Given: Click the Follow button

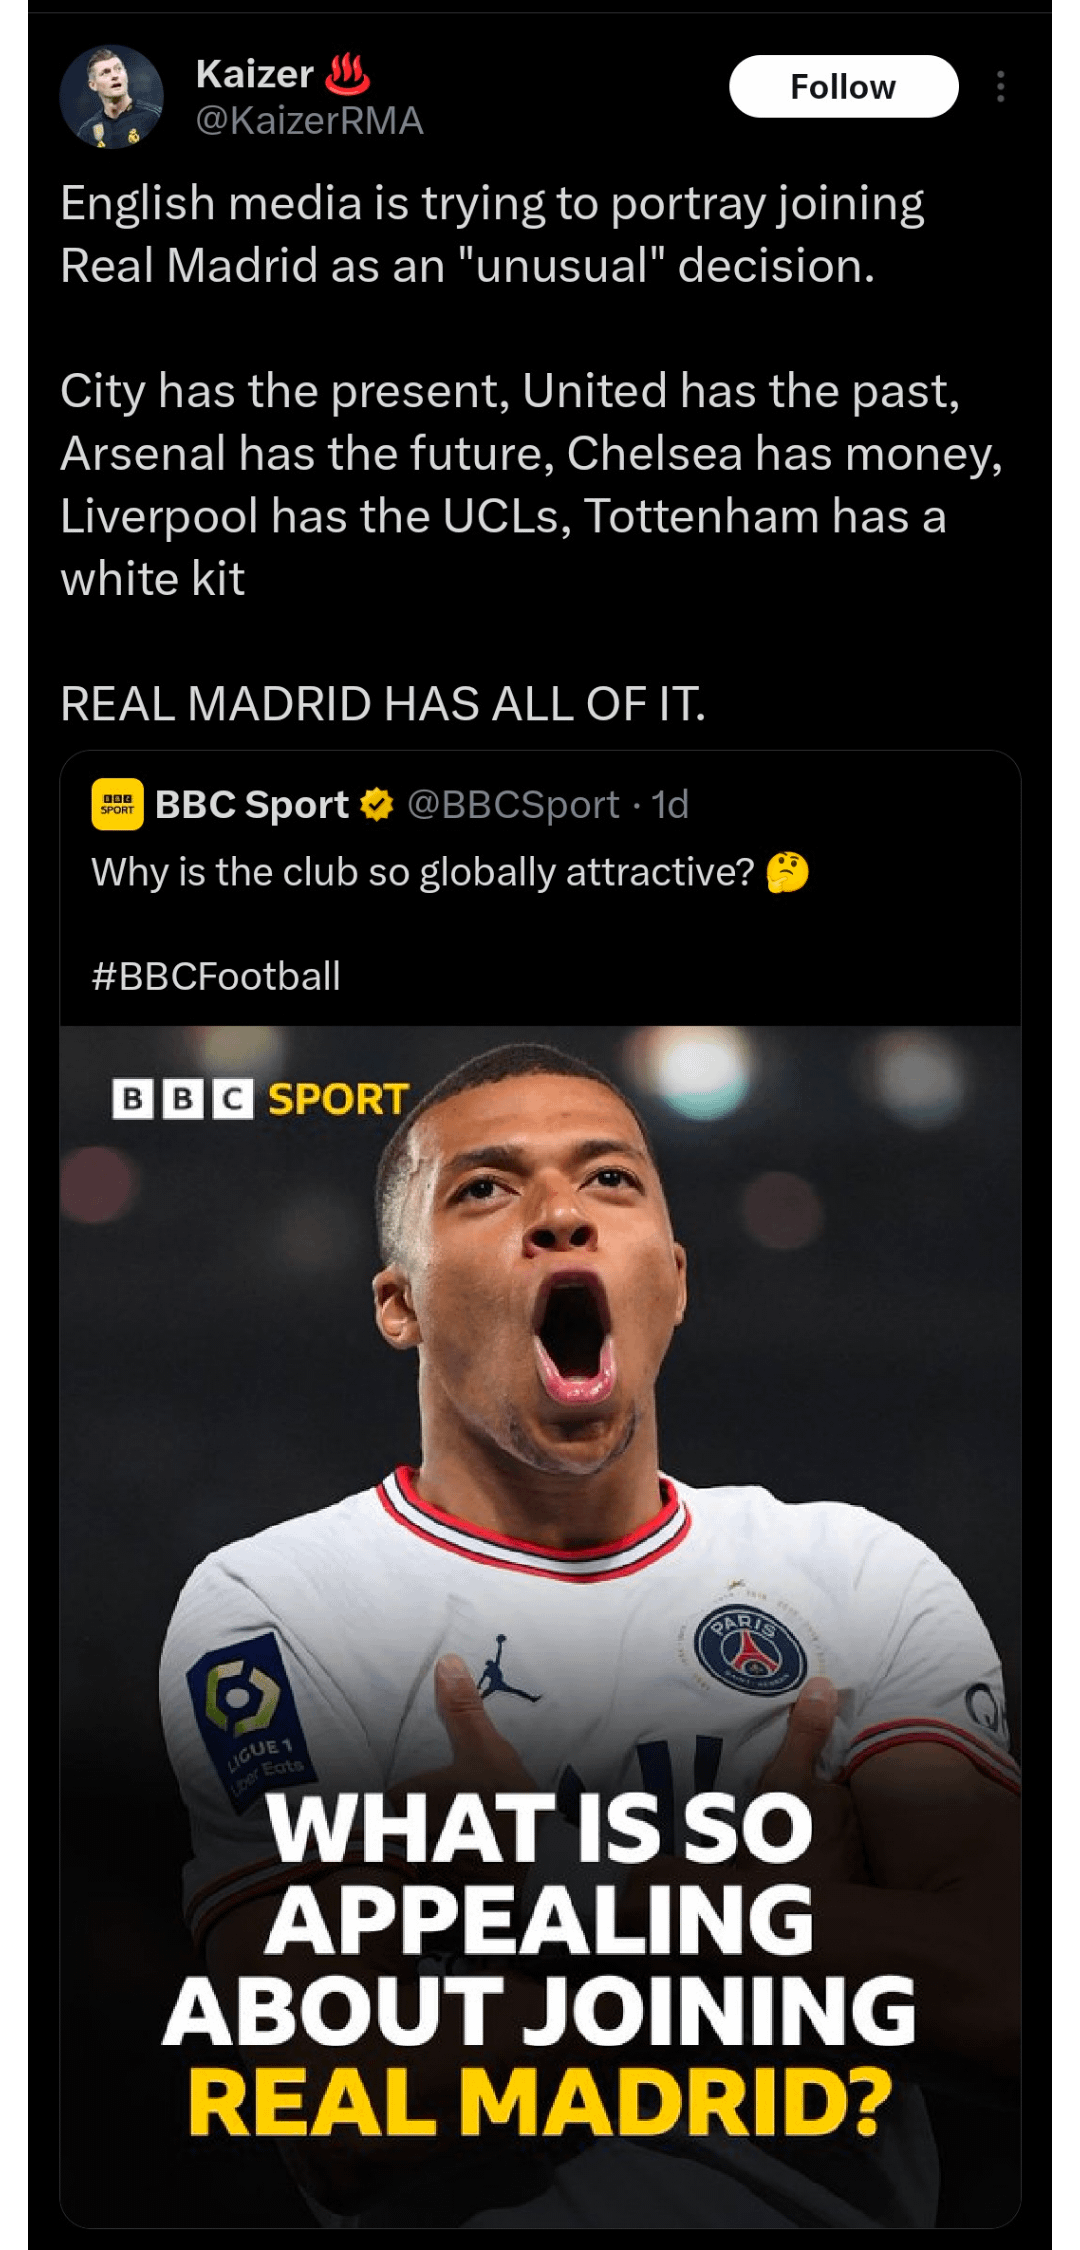Looking at the screenshot, I should 843,87.
